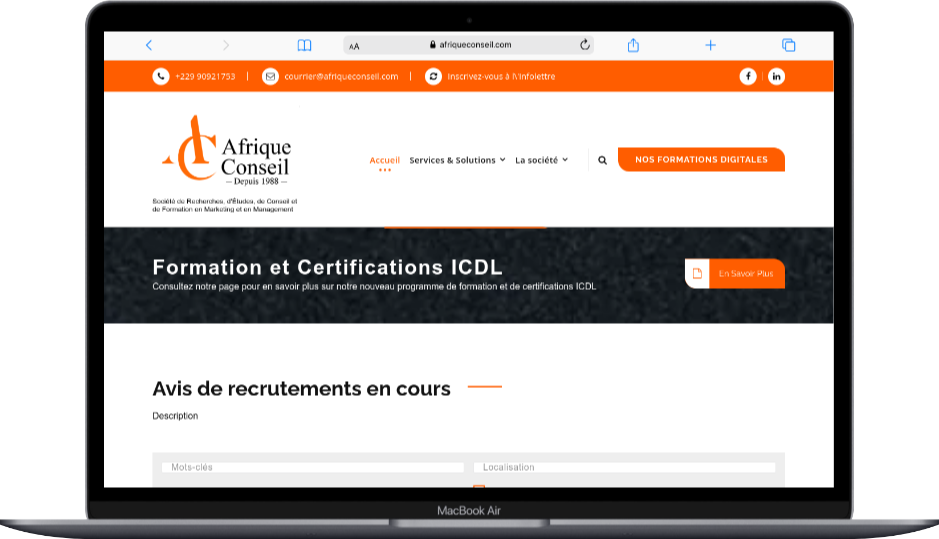Focus the Localisation search field

click(625, 467)
